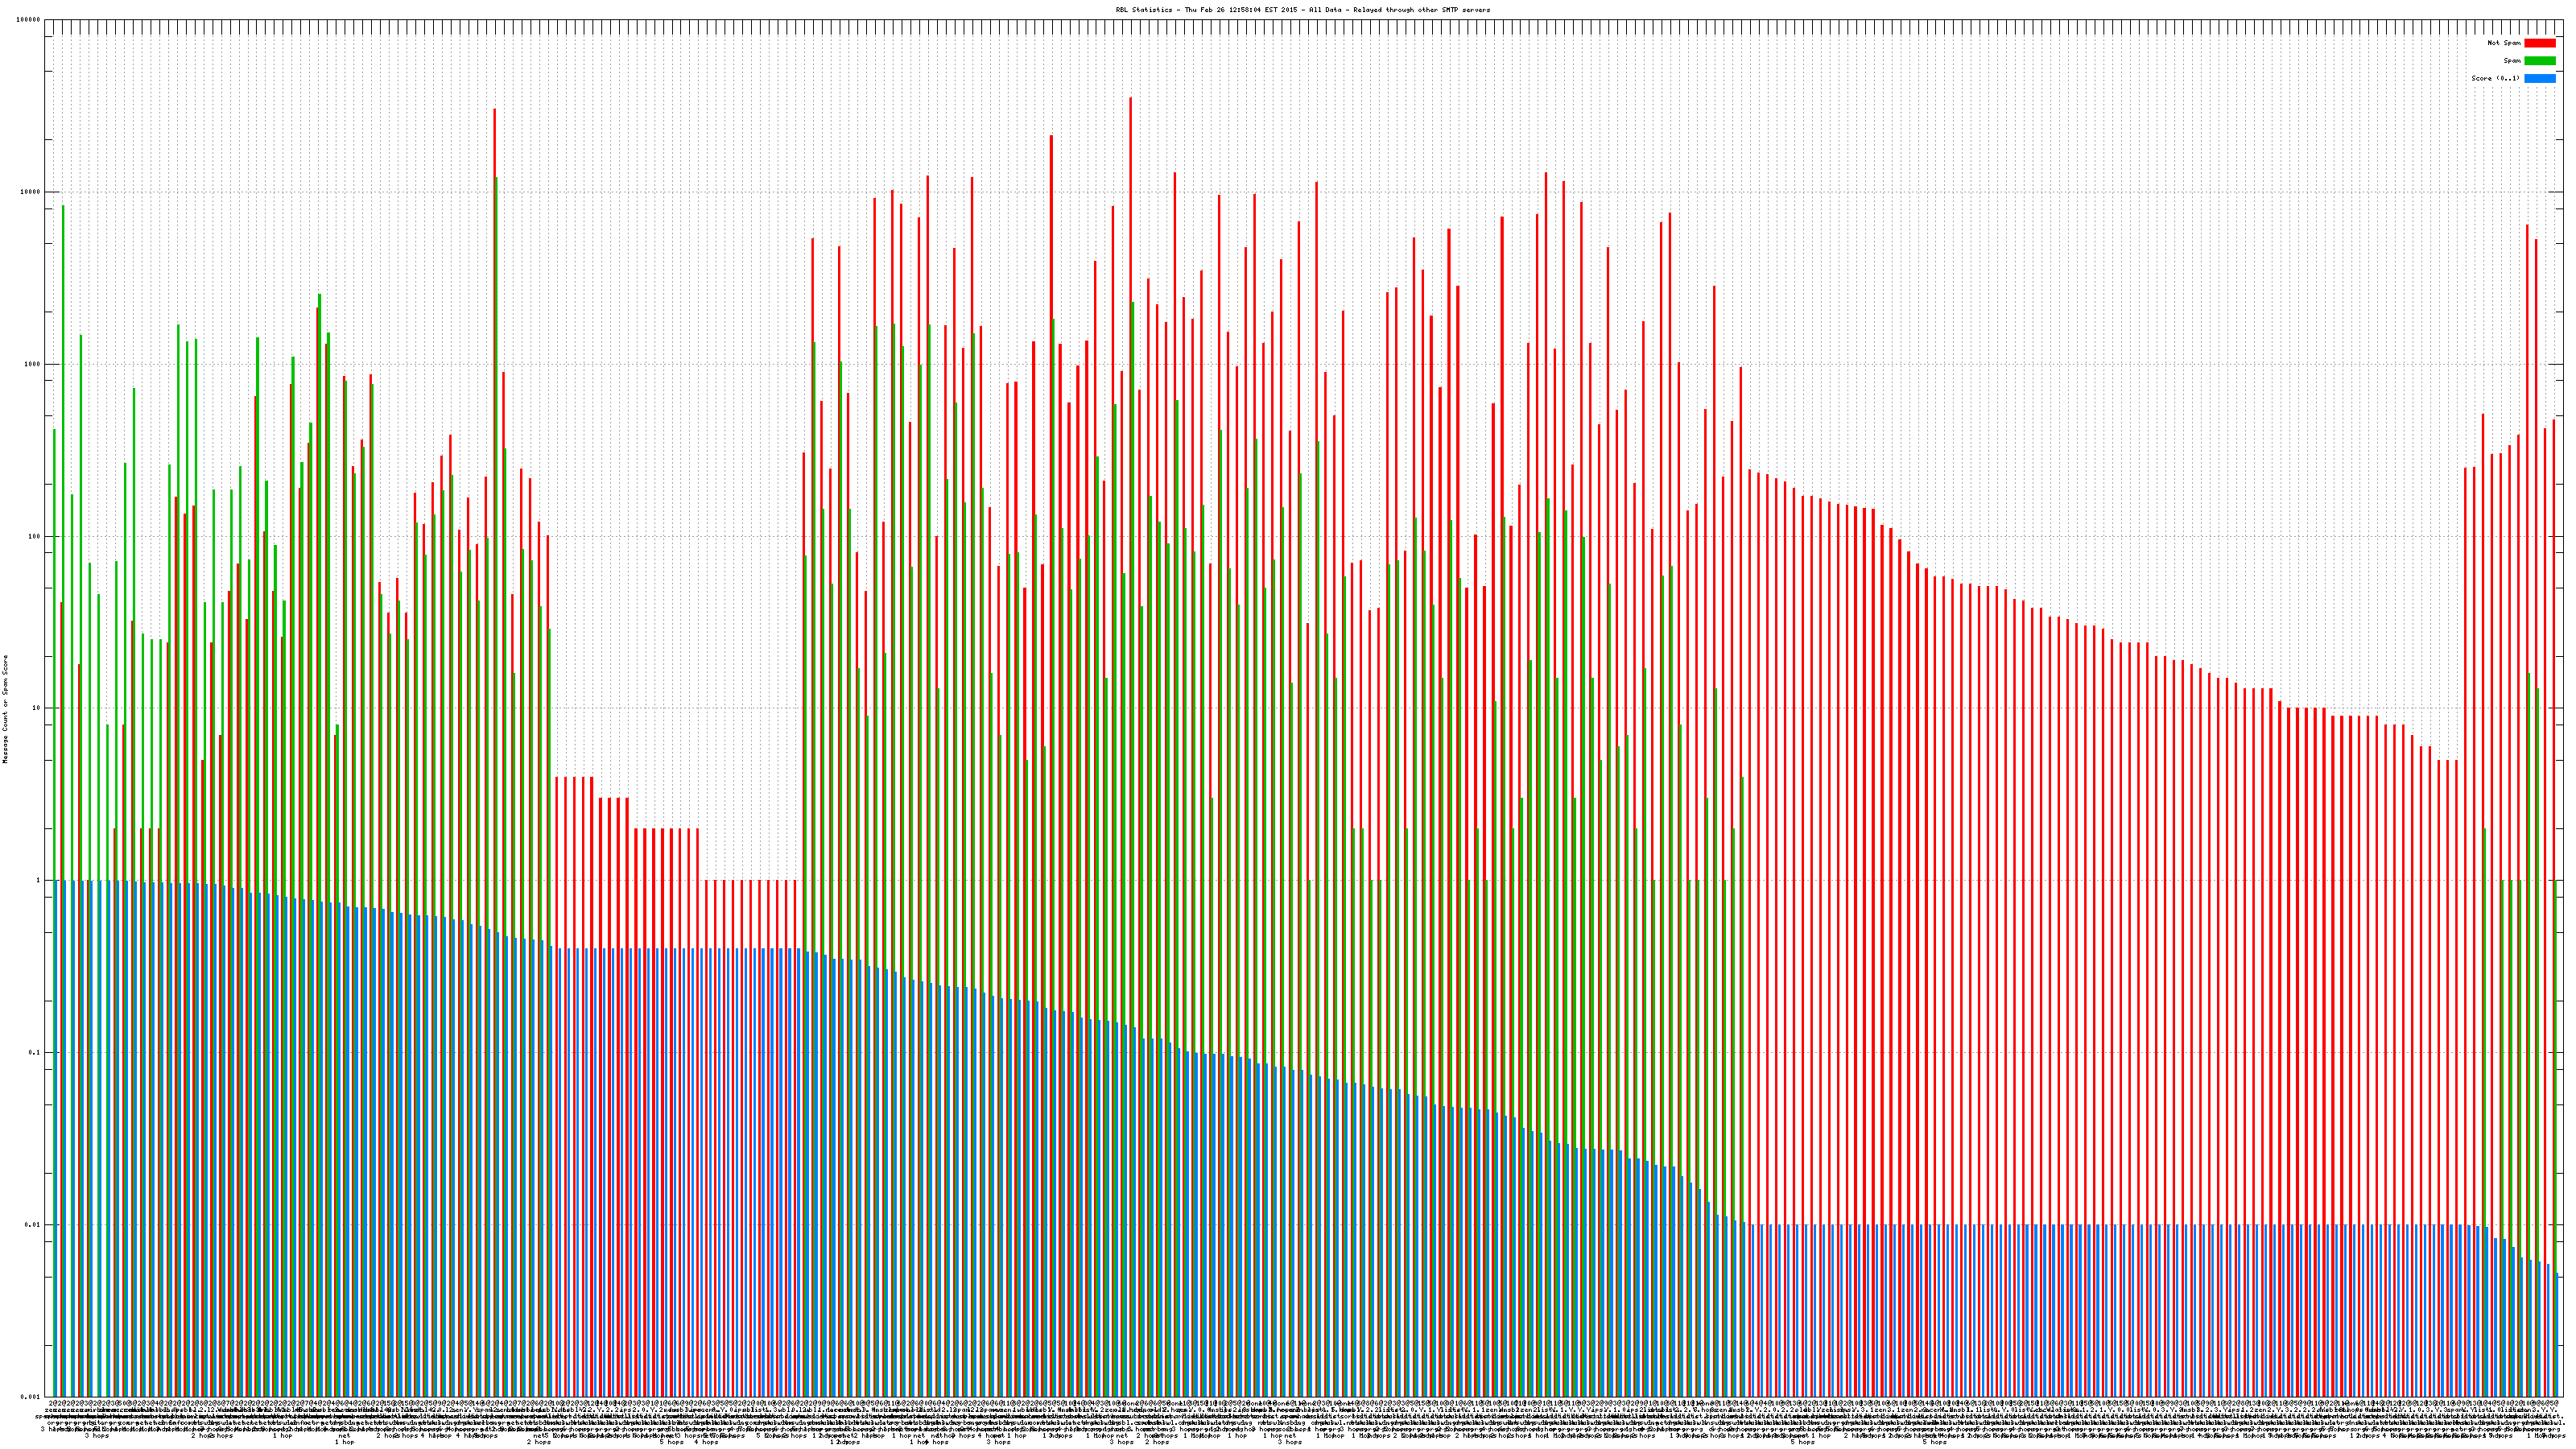
Task: Click the red Not Spam legend swatch
Action: tap(2539, 43)
